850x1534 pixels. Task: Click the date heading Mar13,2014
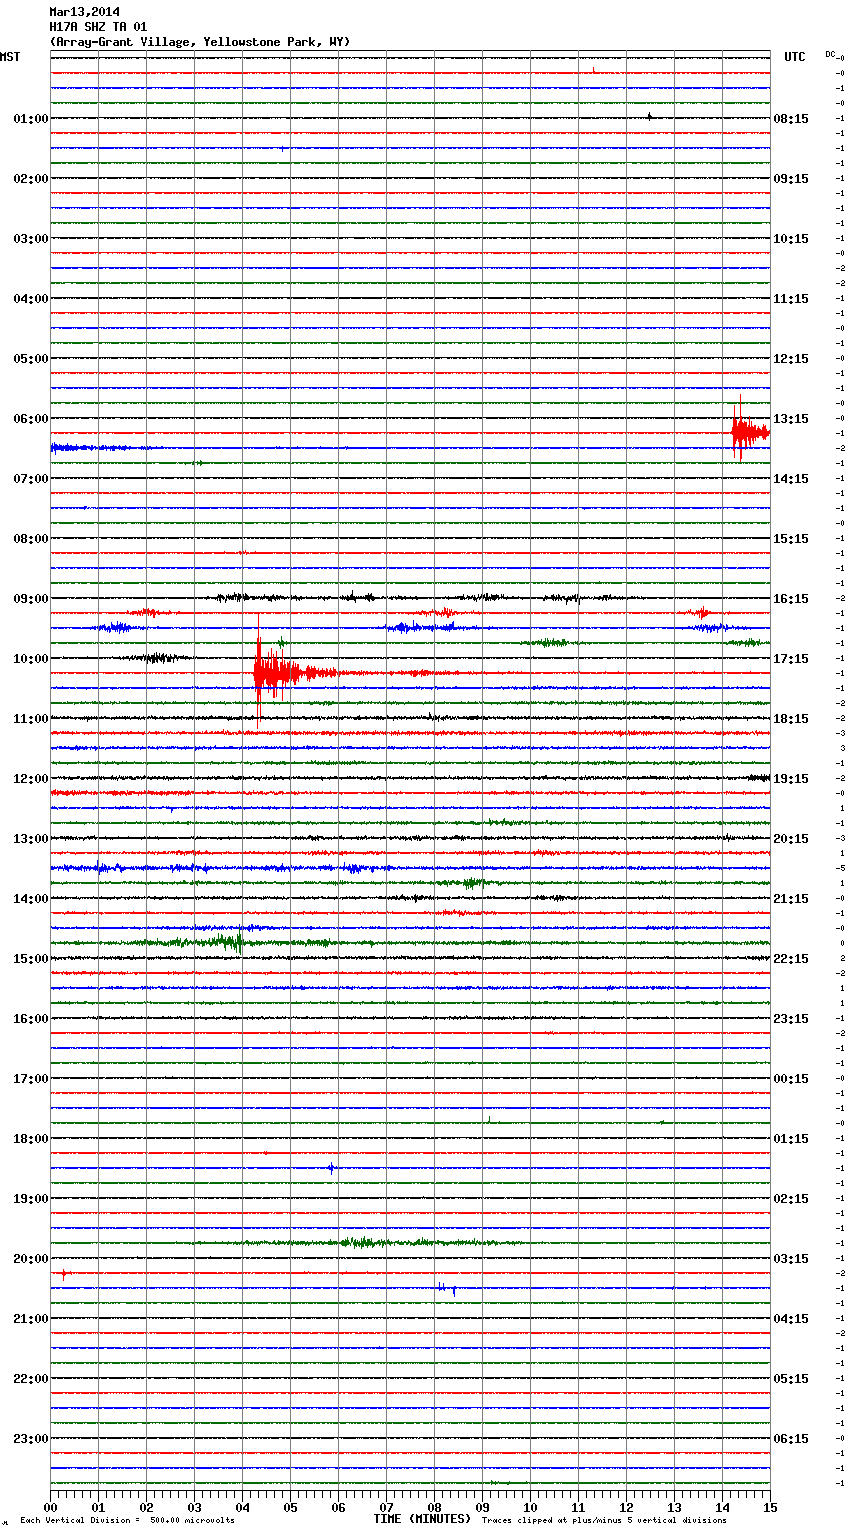click(x=84, y=12)
